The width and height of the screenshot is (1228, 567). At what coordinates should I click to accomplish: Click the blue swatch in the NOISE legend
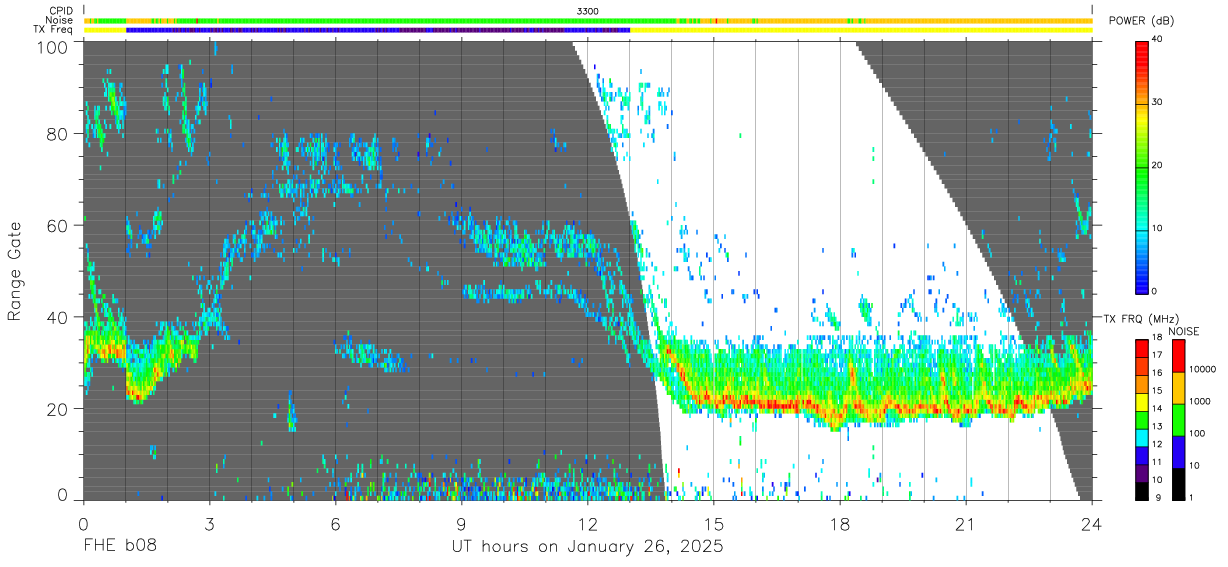pyautogui.click(x=1179, y=452)
